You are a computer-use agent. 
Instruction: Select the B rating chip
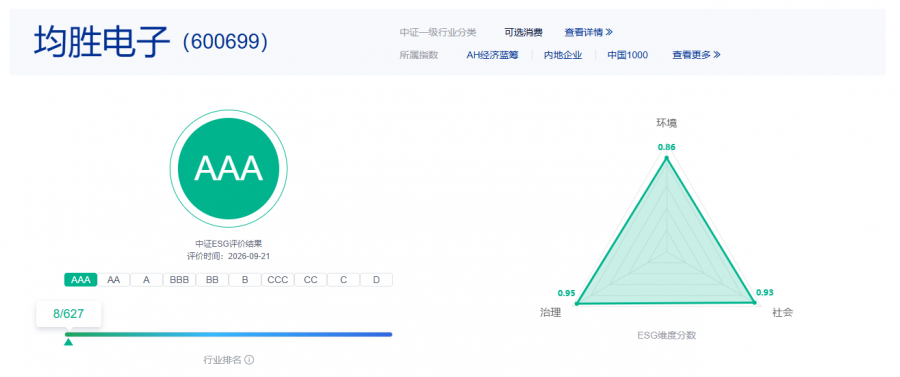245,279
